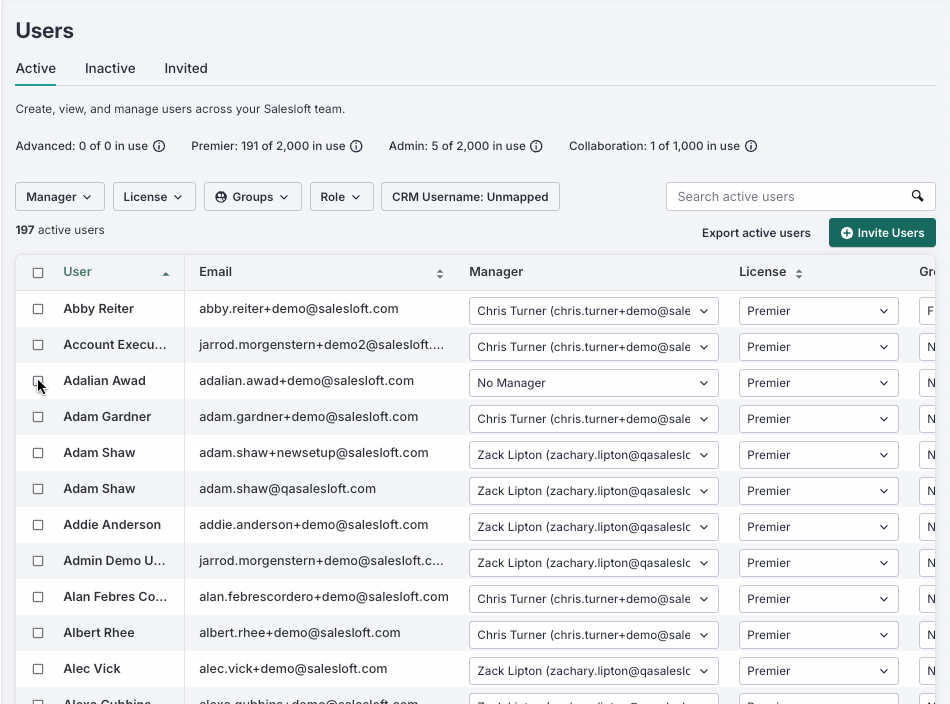Image resolution: width=950 pixels, height=704 pixels.
Task: Click email adam.shaw@qasalesloft.com
Action: (287, 489)
